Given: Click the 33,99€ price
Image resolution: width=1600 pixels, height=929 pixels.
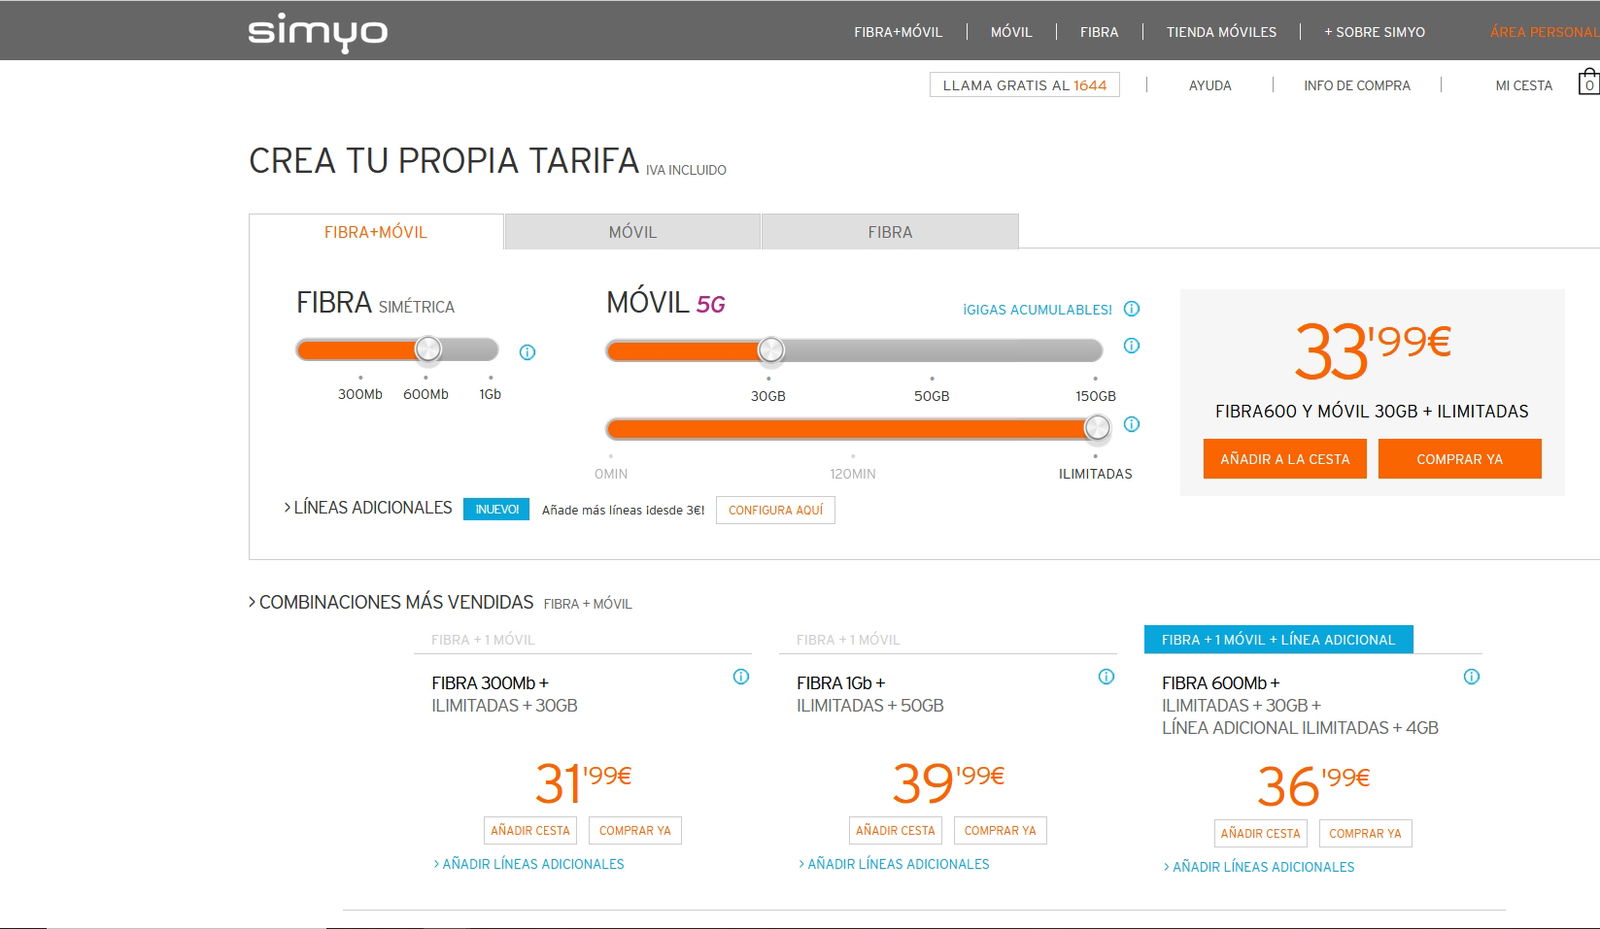Looking at the screenshot, I should tap(1372, 351).
